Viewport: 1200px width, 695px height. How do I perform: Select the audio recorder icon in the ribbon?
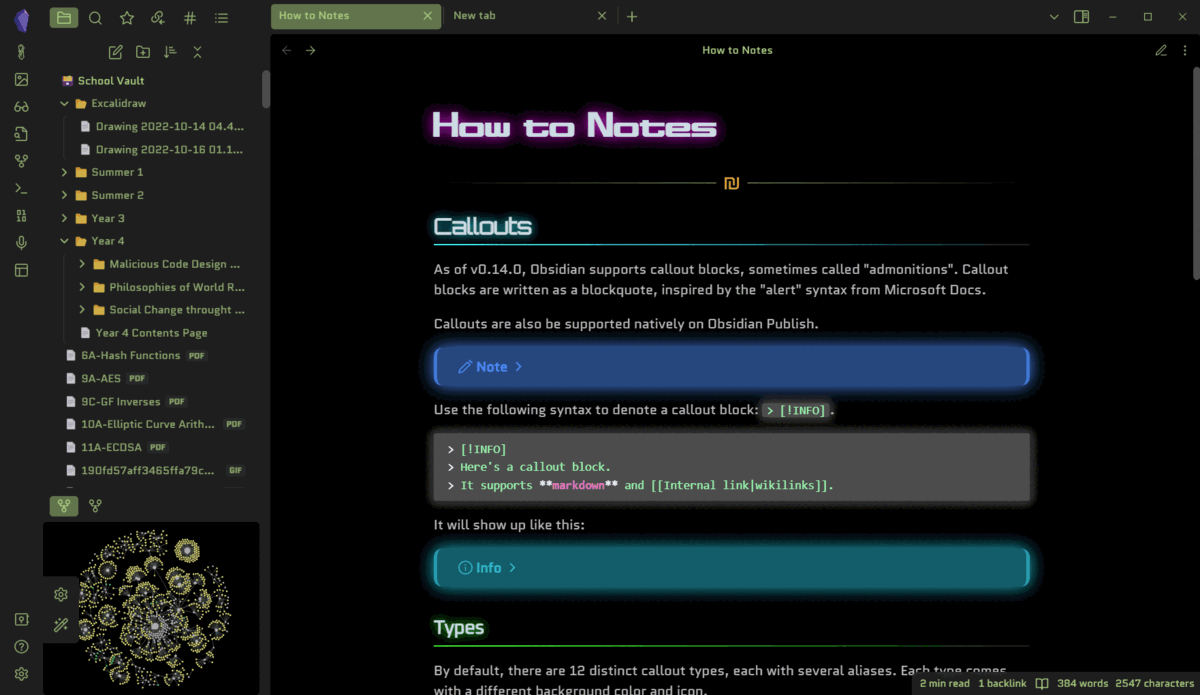[x=21, y=242]
